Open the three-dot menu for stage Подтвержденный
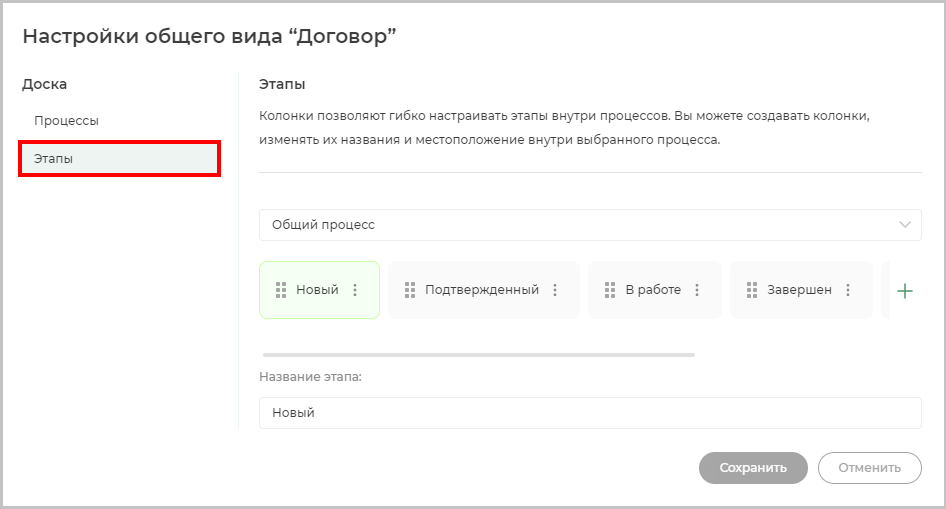This screenshot has height=509, width=946. [555, 290]
